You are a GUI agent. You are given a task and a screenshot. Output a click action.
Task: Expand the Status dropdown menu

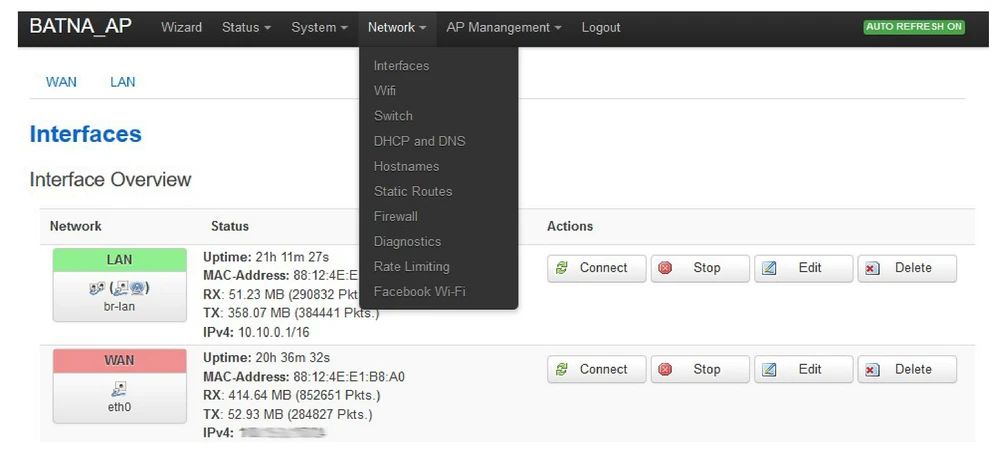[246, 27]
